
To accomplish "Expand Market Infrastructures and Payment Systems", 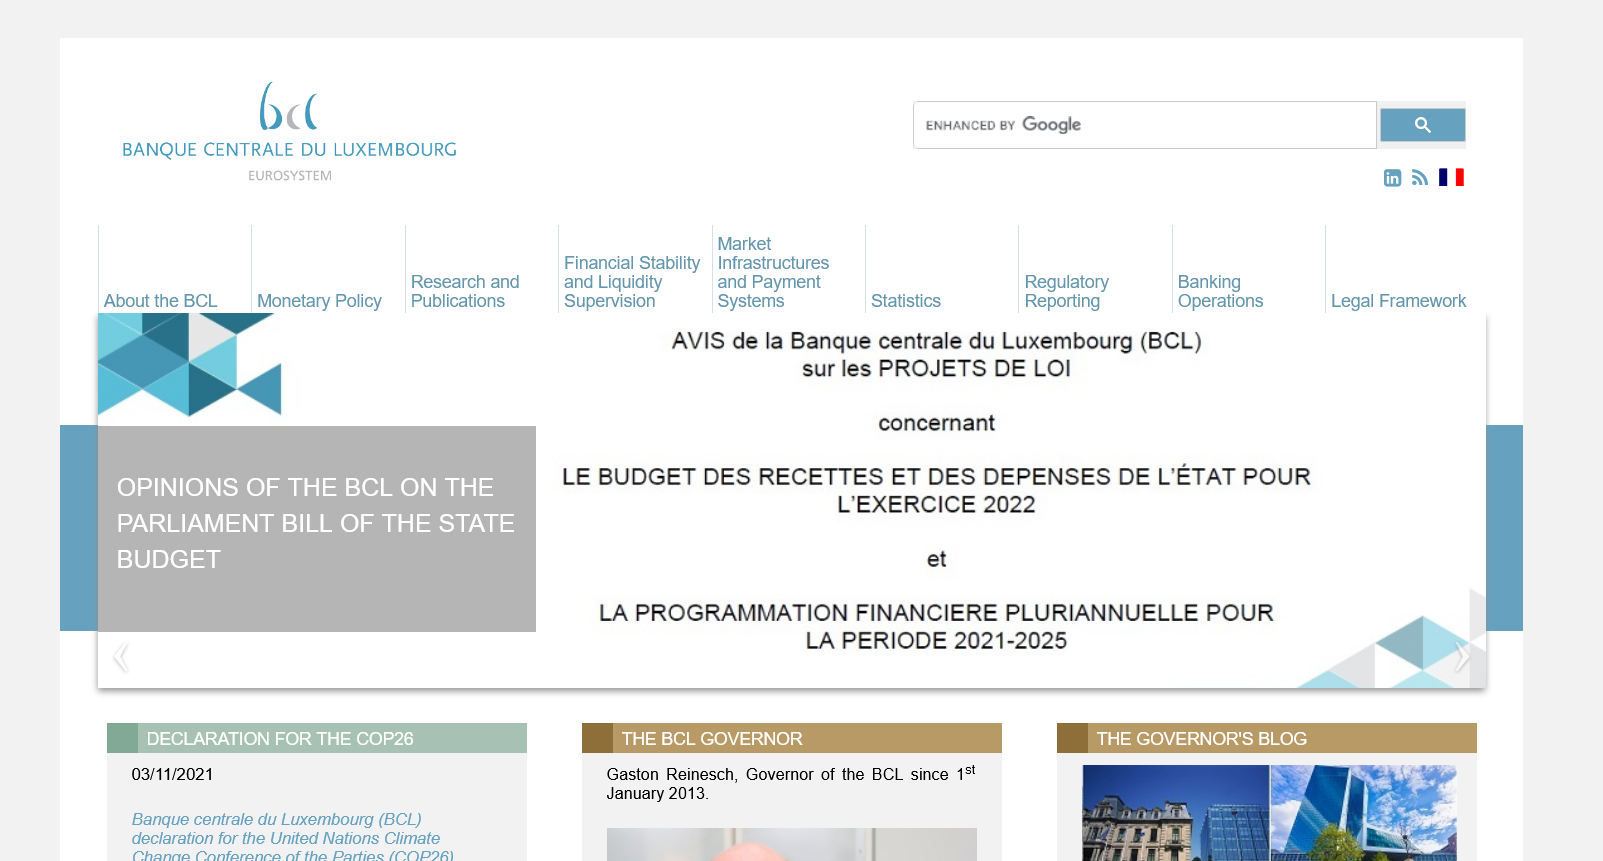I will 772,273.
